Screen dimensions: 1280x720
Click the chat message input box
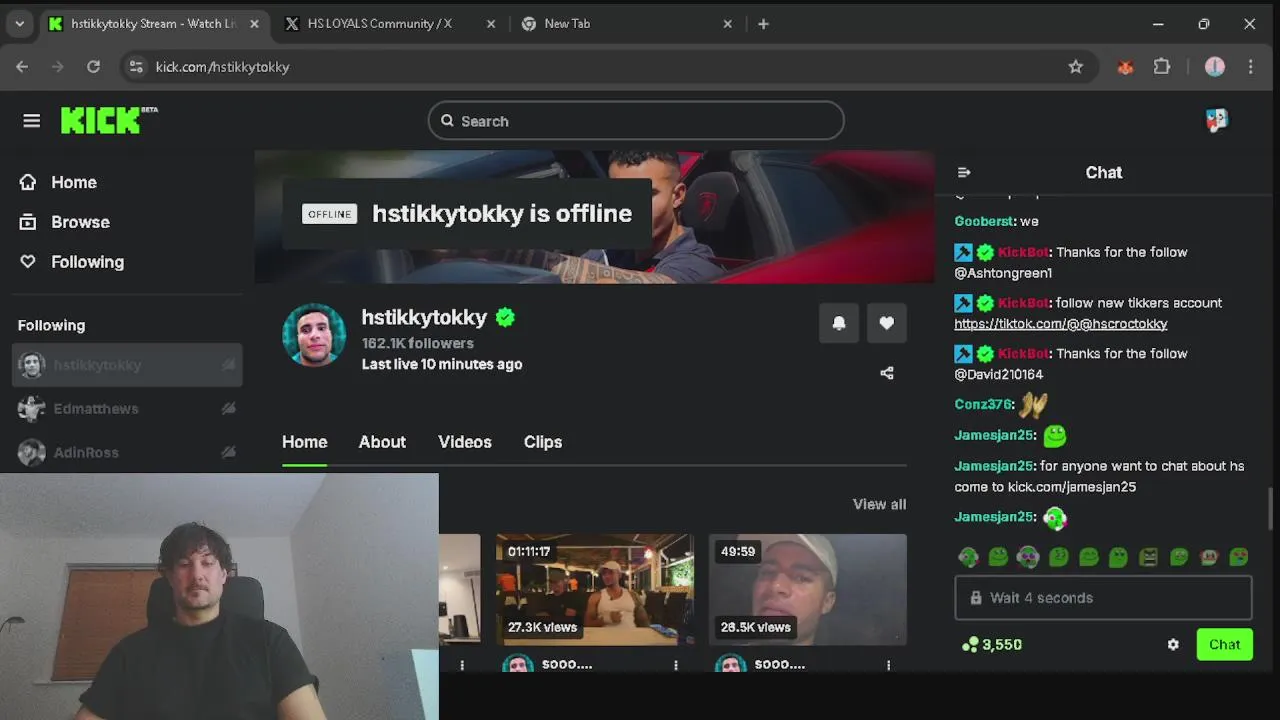coord(1103,598)
